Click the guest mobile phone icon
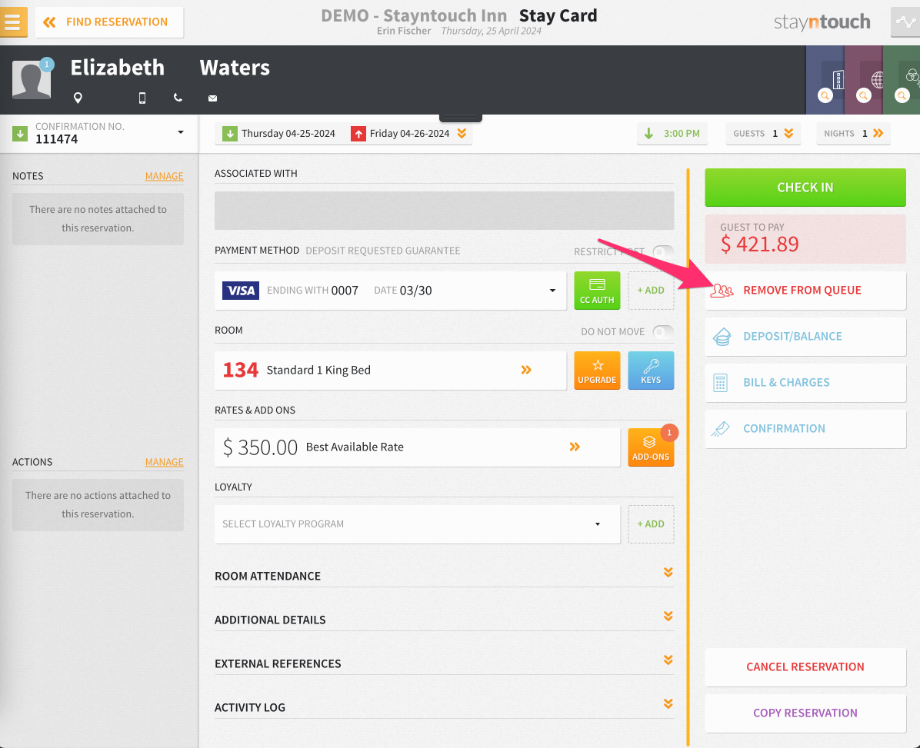Viewport: 920px width, 748px height. point(142,98)
